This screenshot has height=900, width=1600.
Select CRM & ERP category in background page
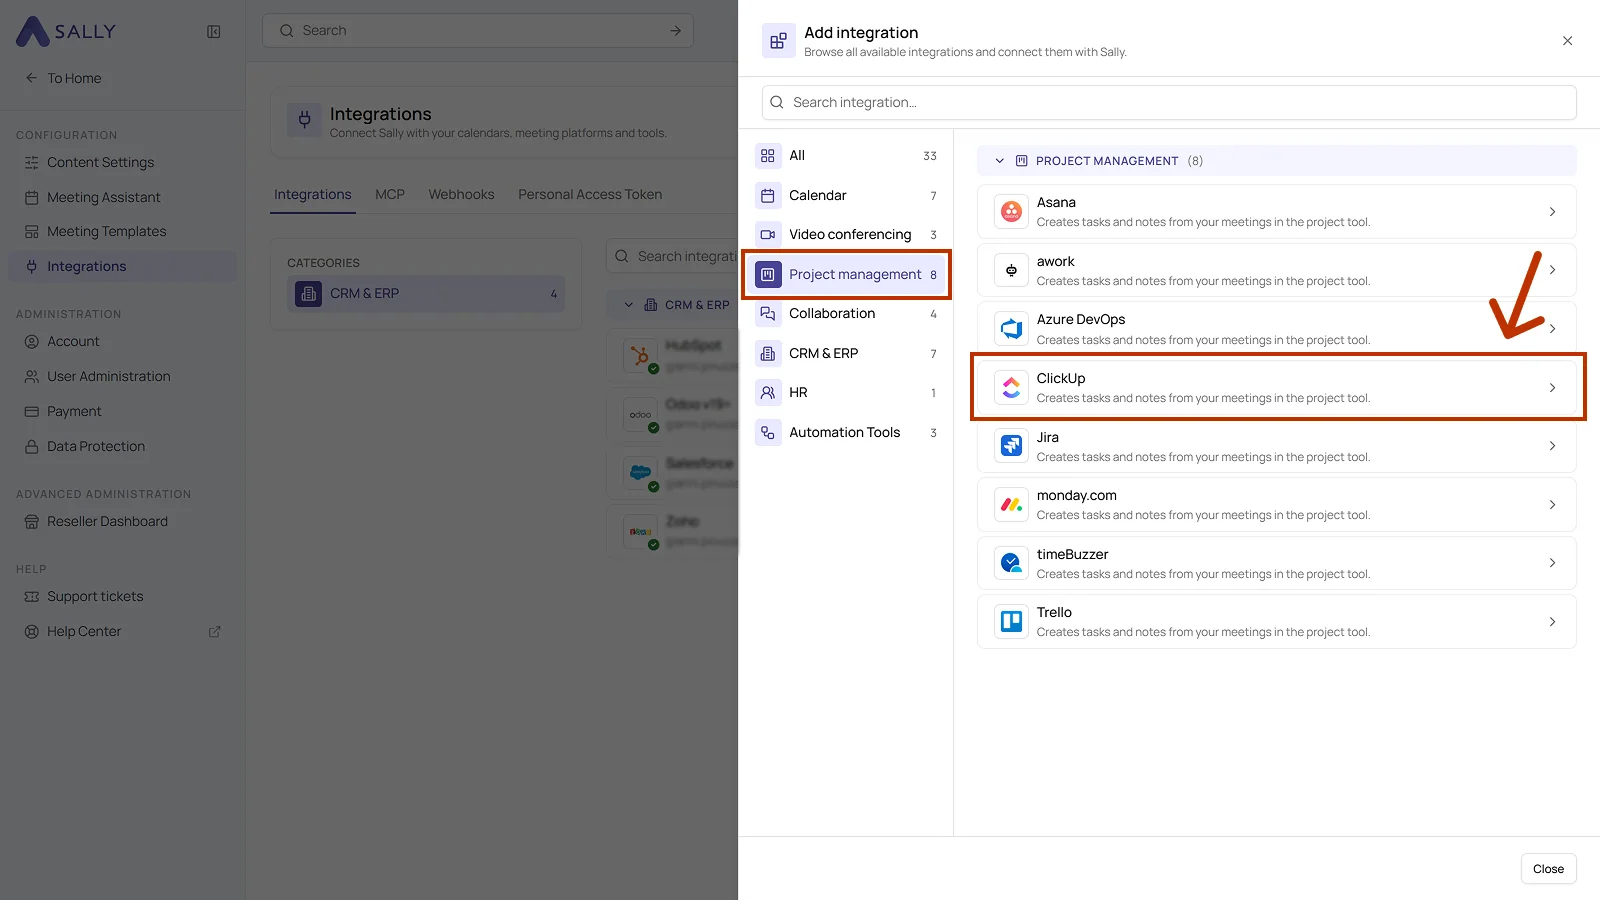coord(426,293)
